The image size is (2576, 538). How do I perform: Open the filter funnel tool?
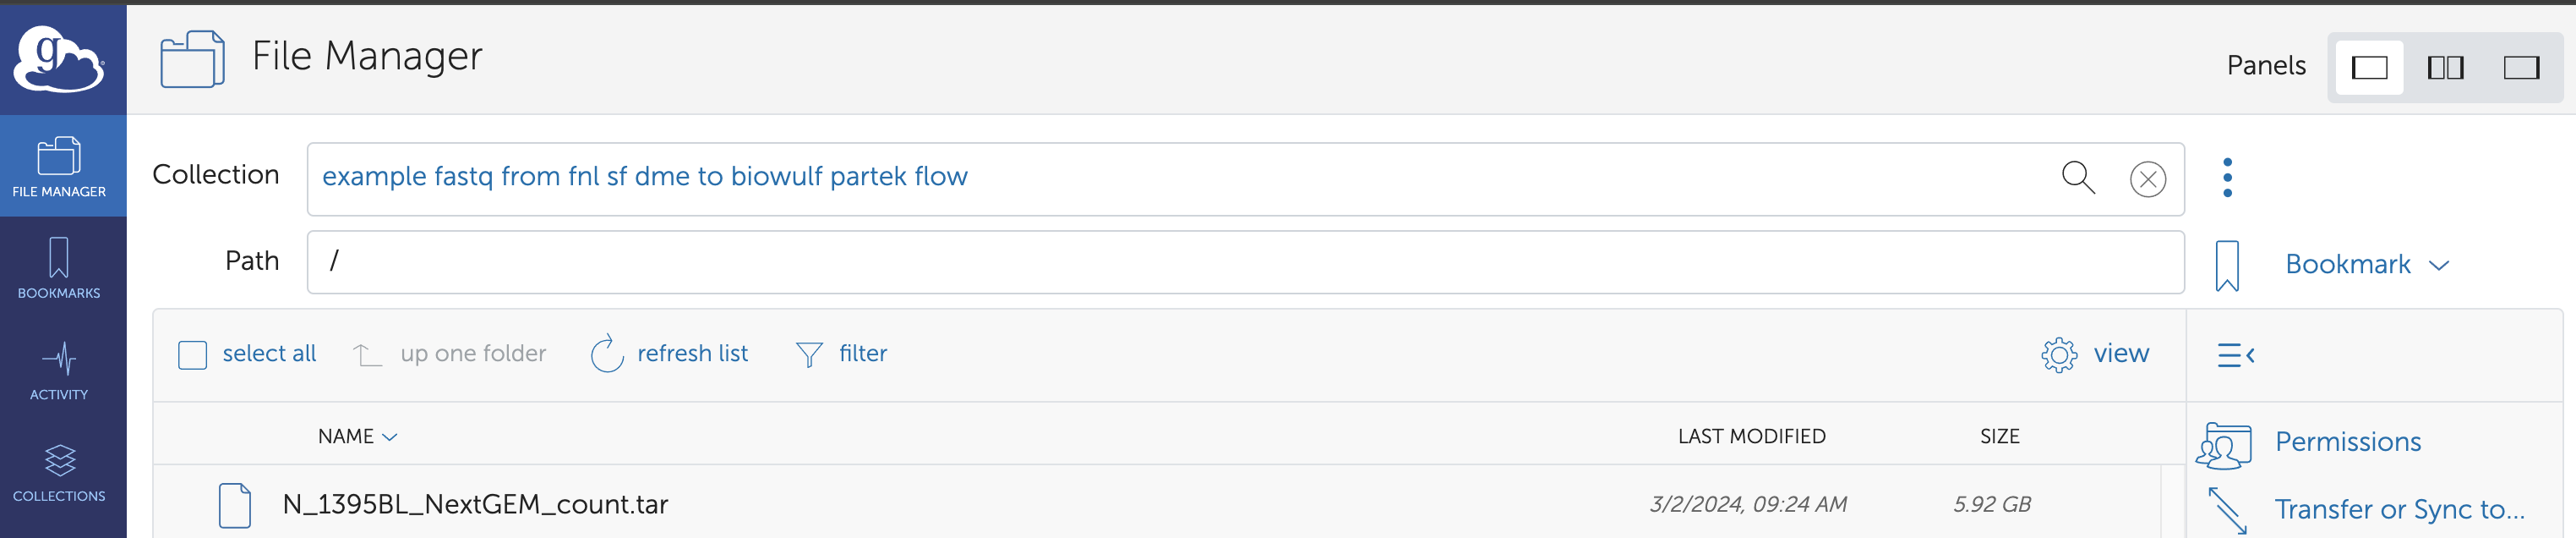pos(809,354)
